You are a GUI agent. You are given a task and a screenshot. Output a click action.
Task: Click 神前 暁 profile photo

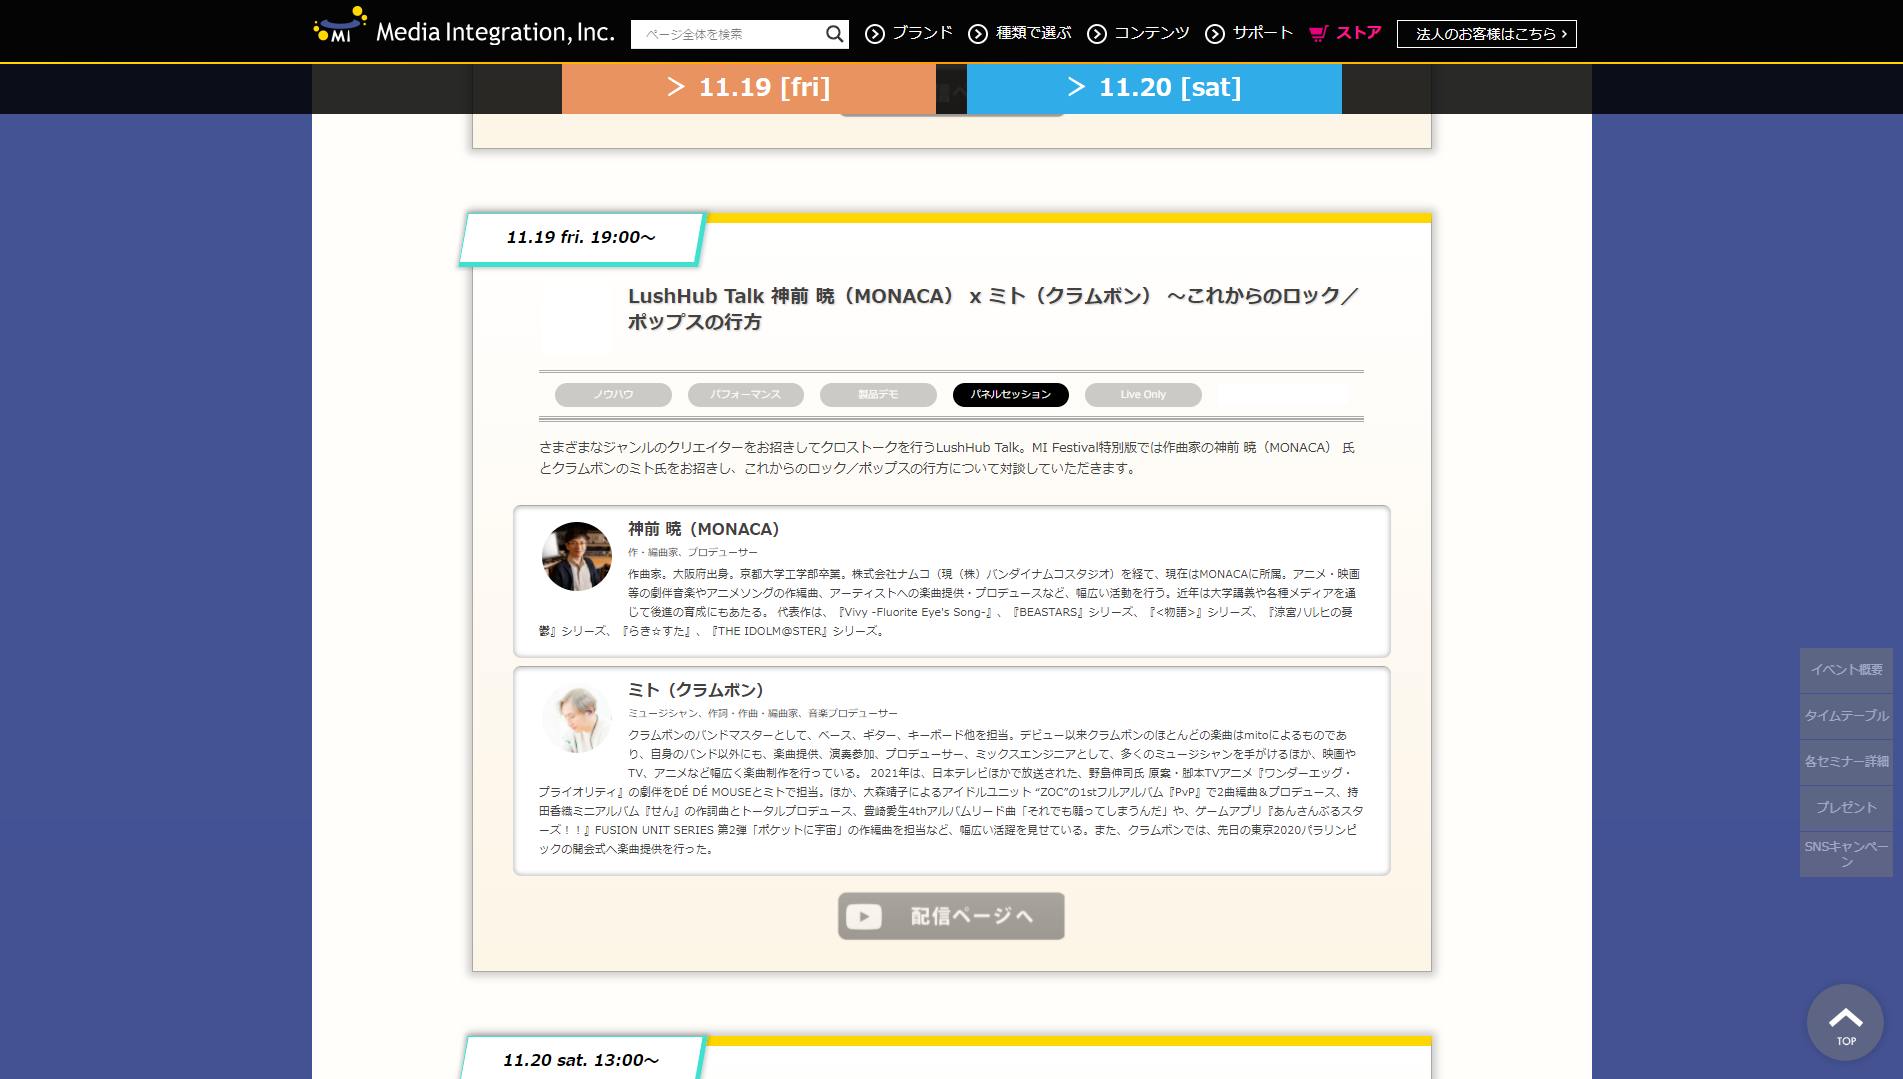pos(577,557)
